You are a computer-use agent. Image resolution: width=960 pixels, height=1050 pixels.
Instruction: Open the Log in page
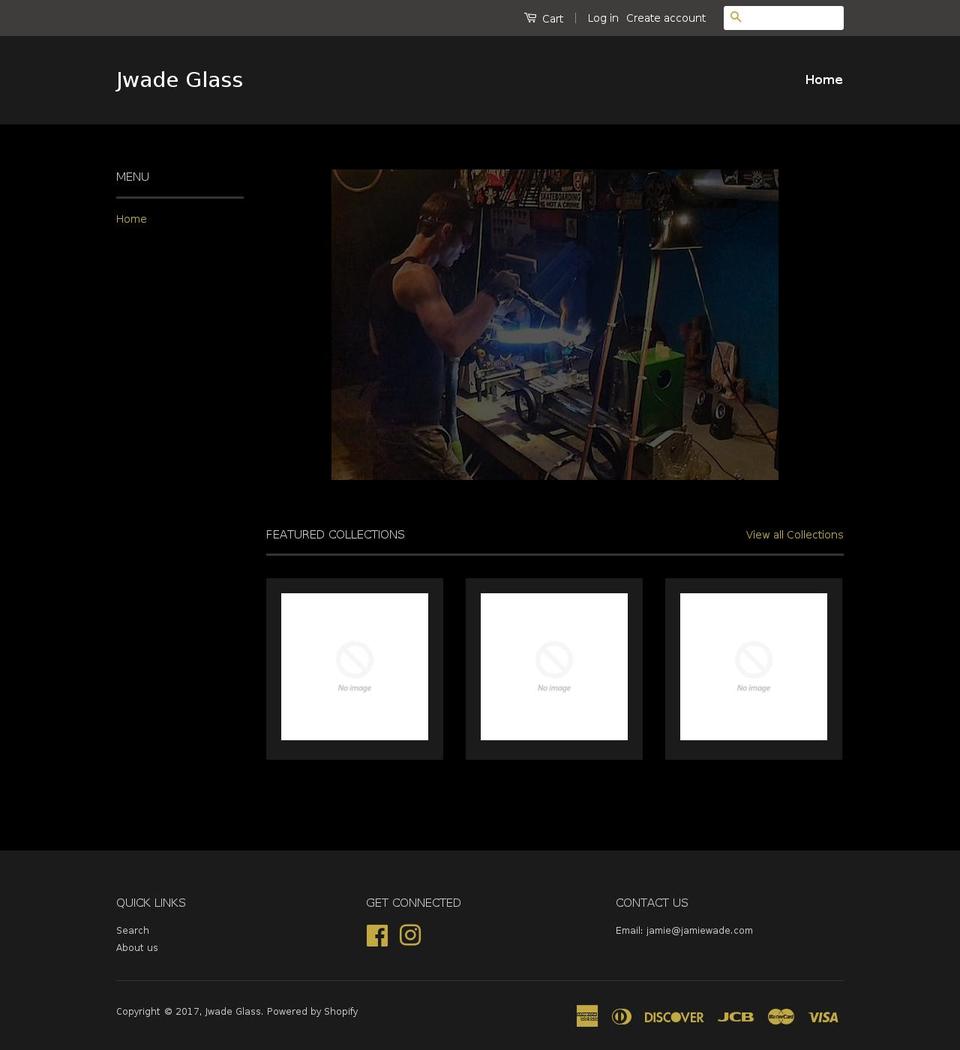[603, 17]
